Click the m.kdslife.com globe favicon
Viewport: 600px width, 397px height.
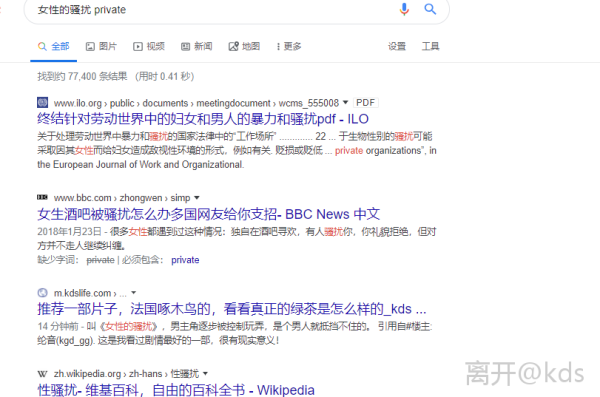(42, 292)
